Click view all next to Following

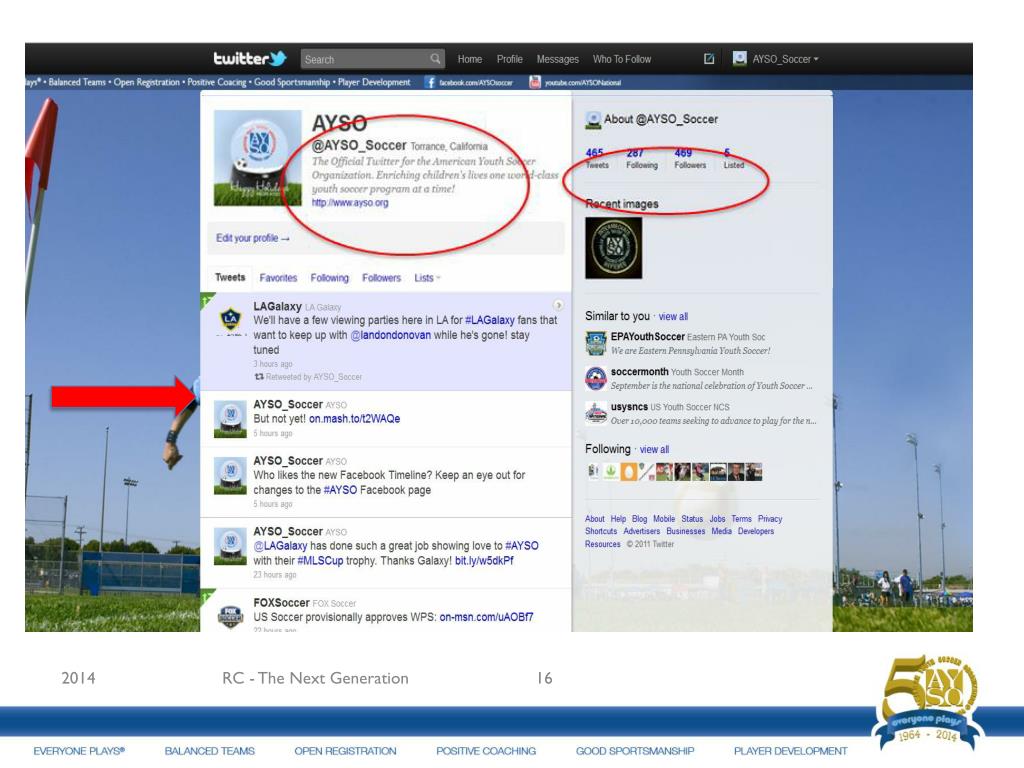tap(654, 449)
